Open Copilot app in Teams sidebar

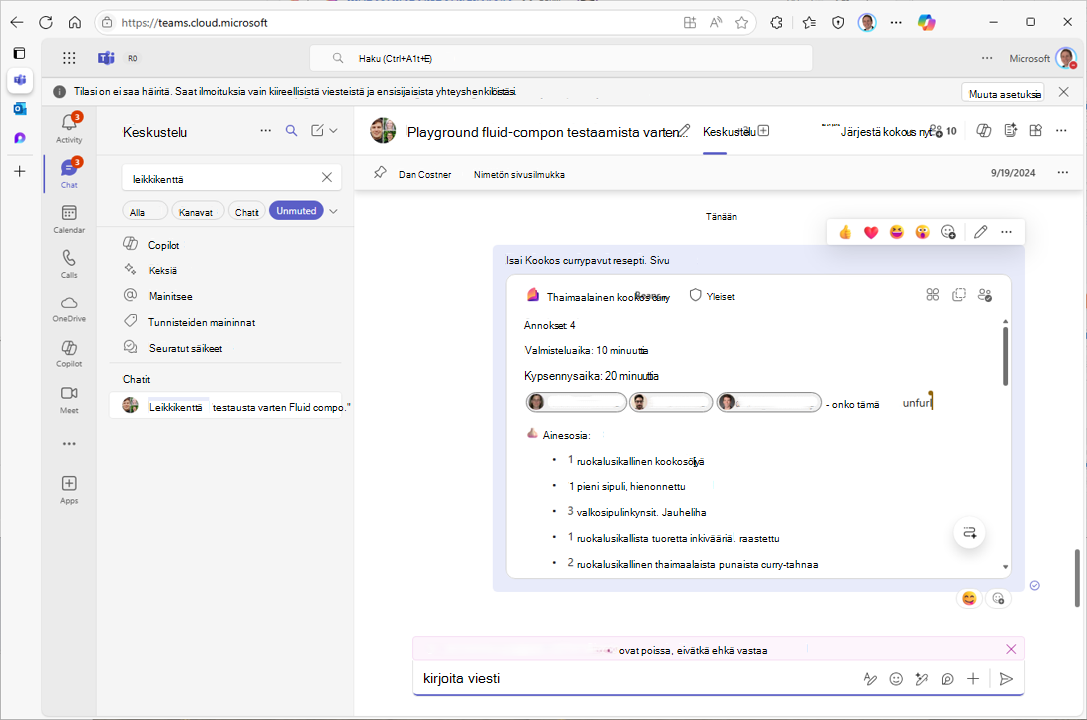(69, 354)
